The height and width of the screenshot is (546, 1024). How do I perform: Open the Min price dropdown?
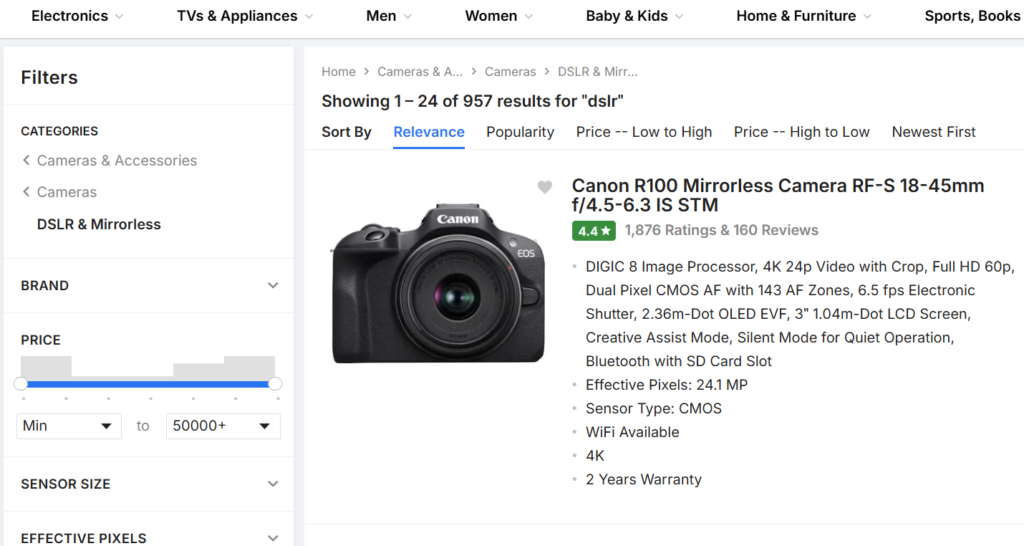pyautogui.click(x=69, y=426)
